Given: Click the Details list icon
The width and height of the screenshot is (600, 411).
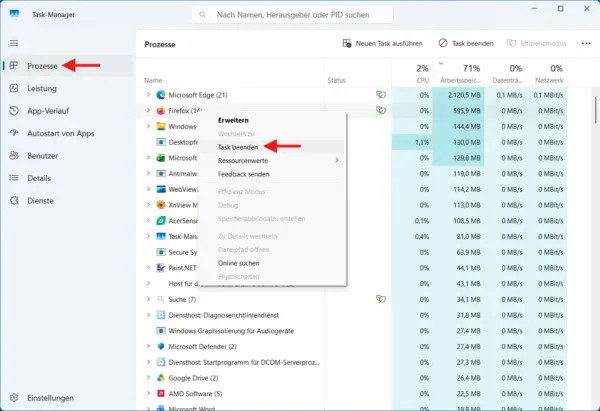Looking at the screenshot, I should (14, 178).
